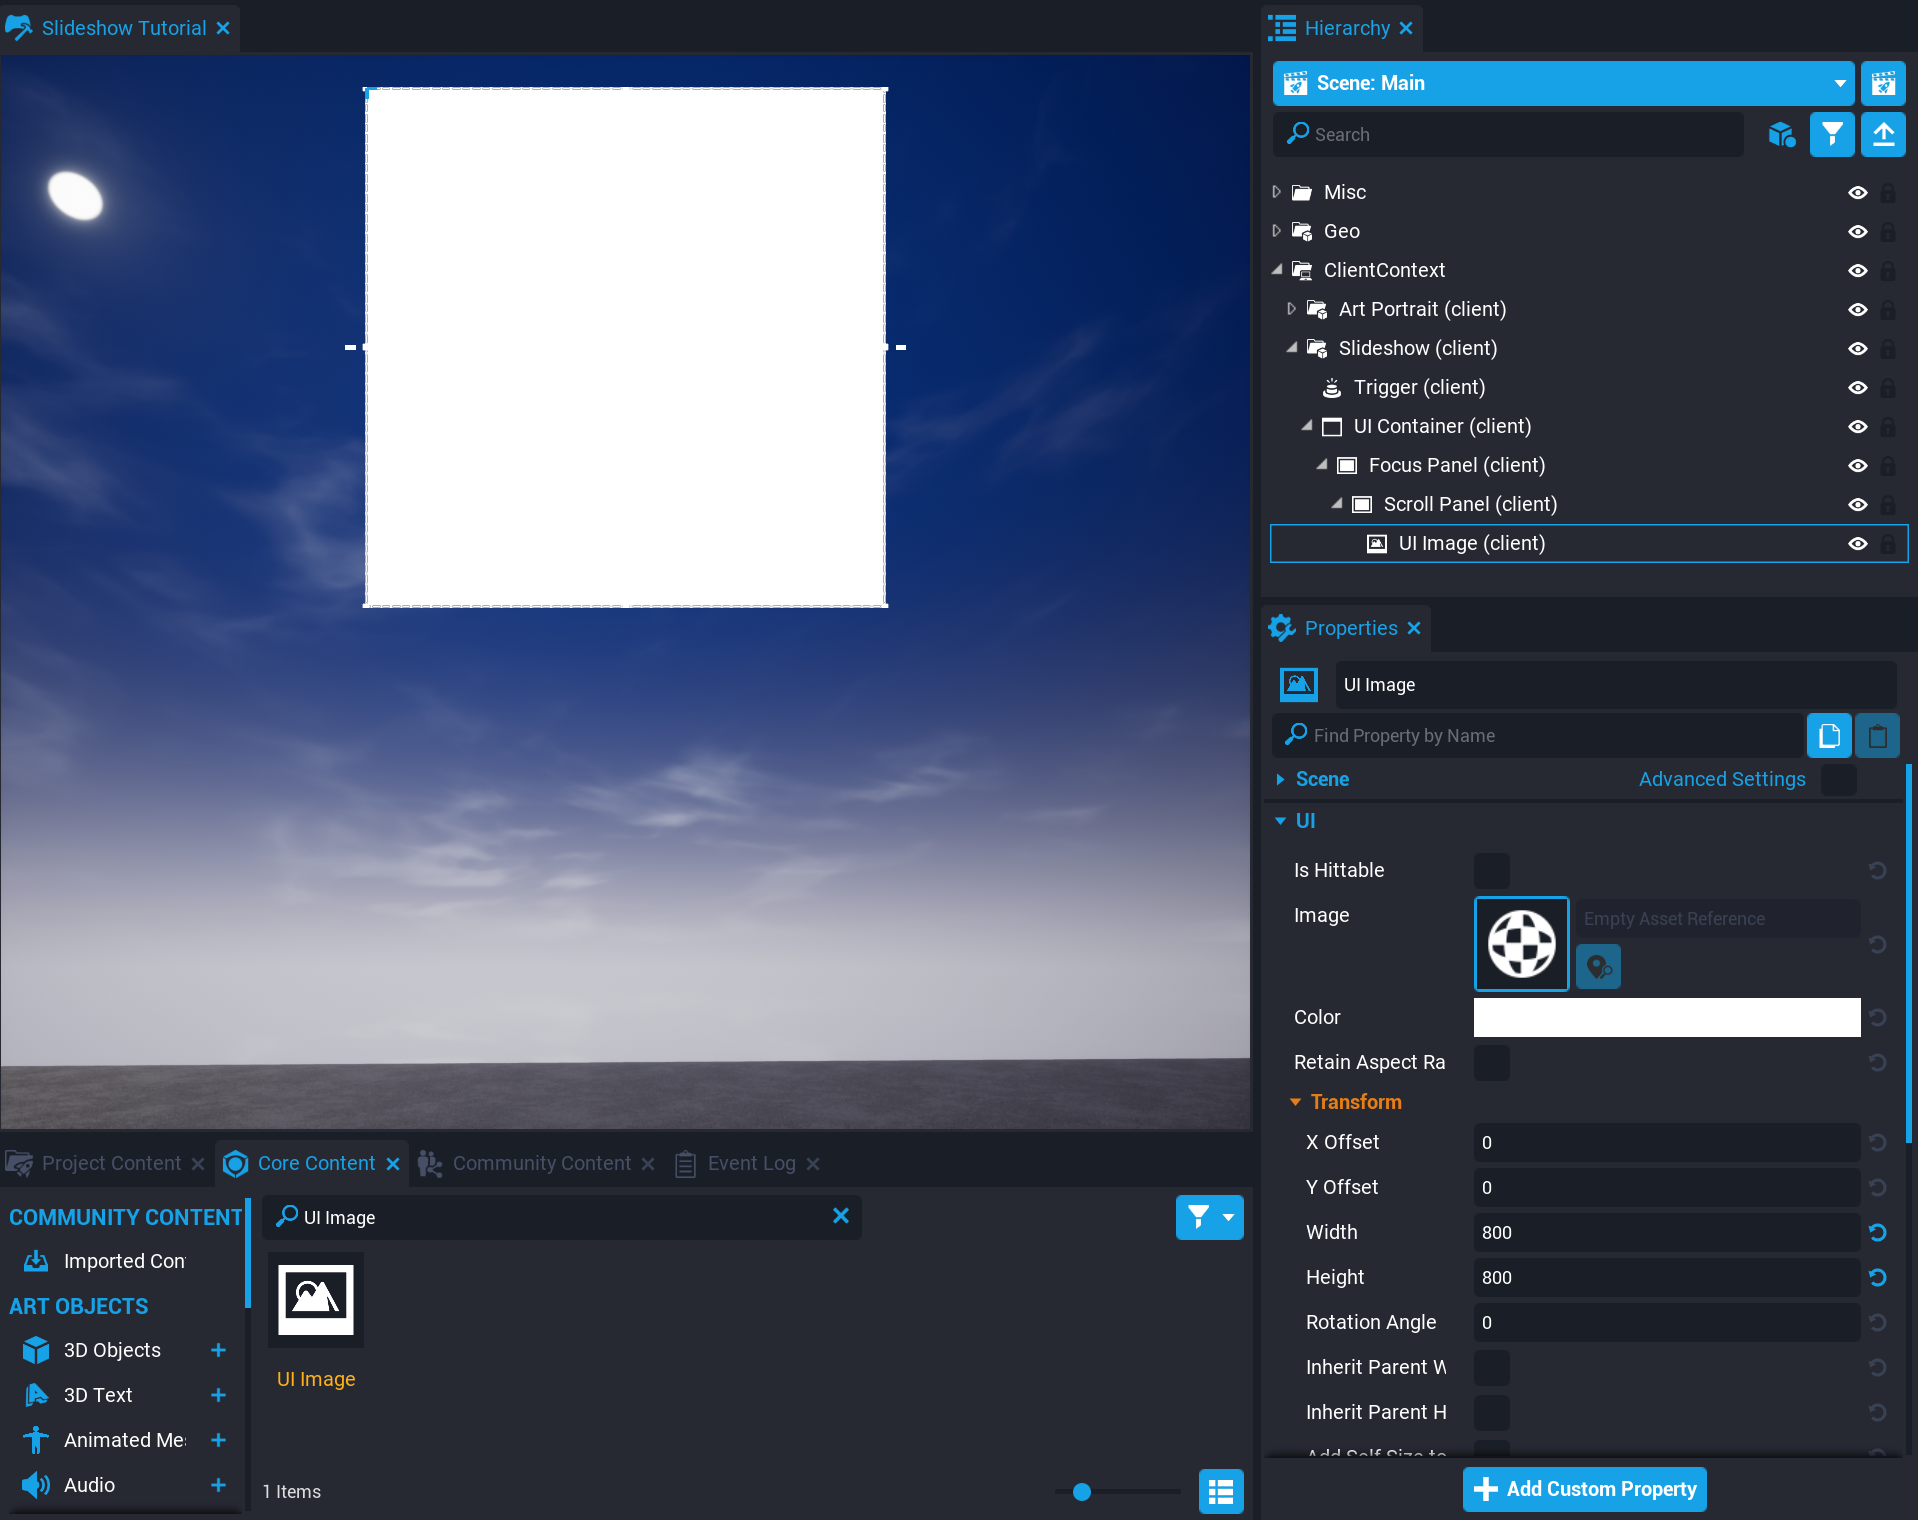Switch content browser to list view
This screenshot has width=1918, height=1520.
tap(1220, 1492)
